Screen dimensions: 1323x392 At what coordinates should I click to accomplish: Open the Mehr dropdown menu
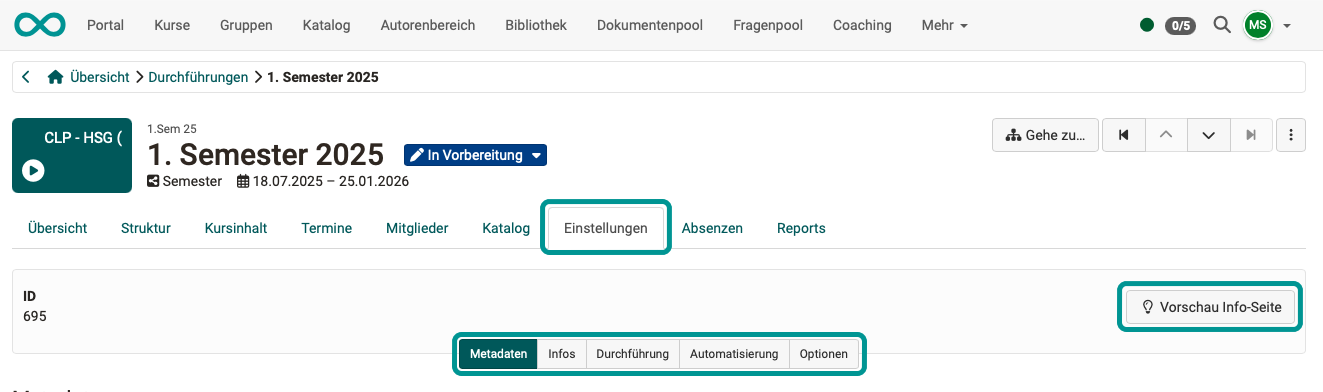coord(944,25)
